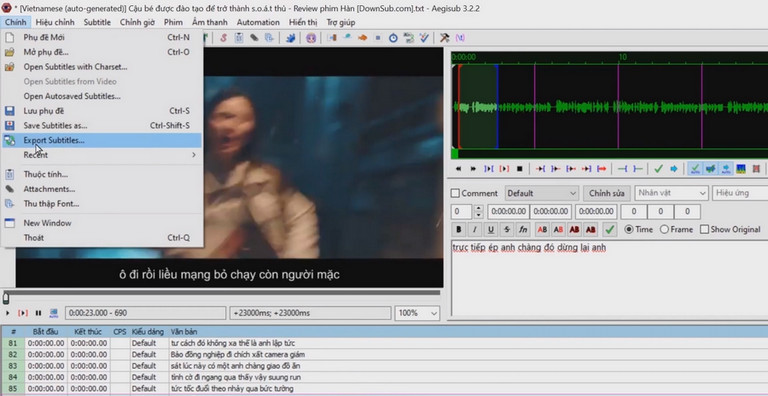
Task: Open the Styles Manager toolbar icon
Action: point(223,38)
